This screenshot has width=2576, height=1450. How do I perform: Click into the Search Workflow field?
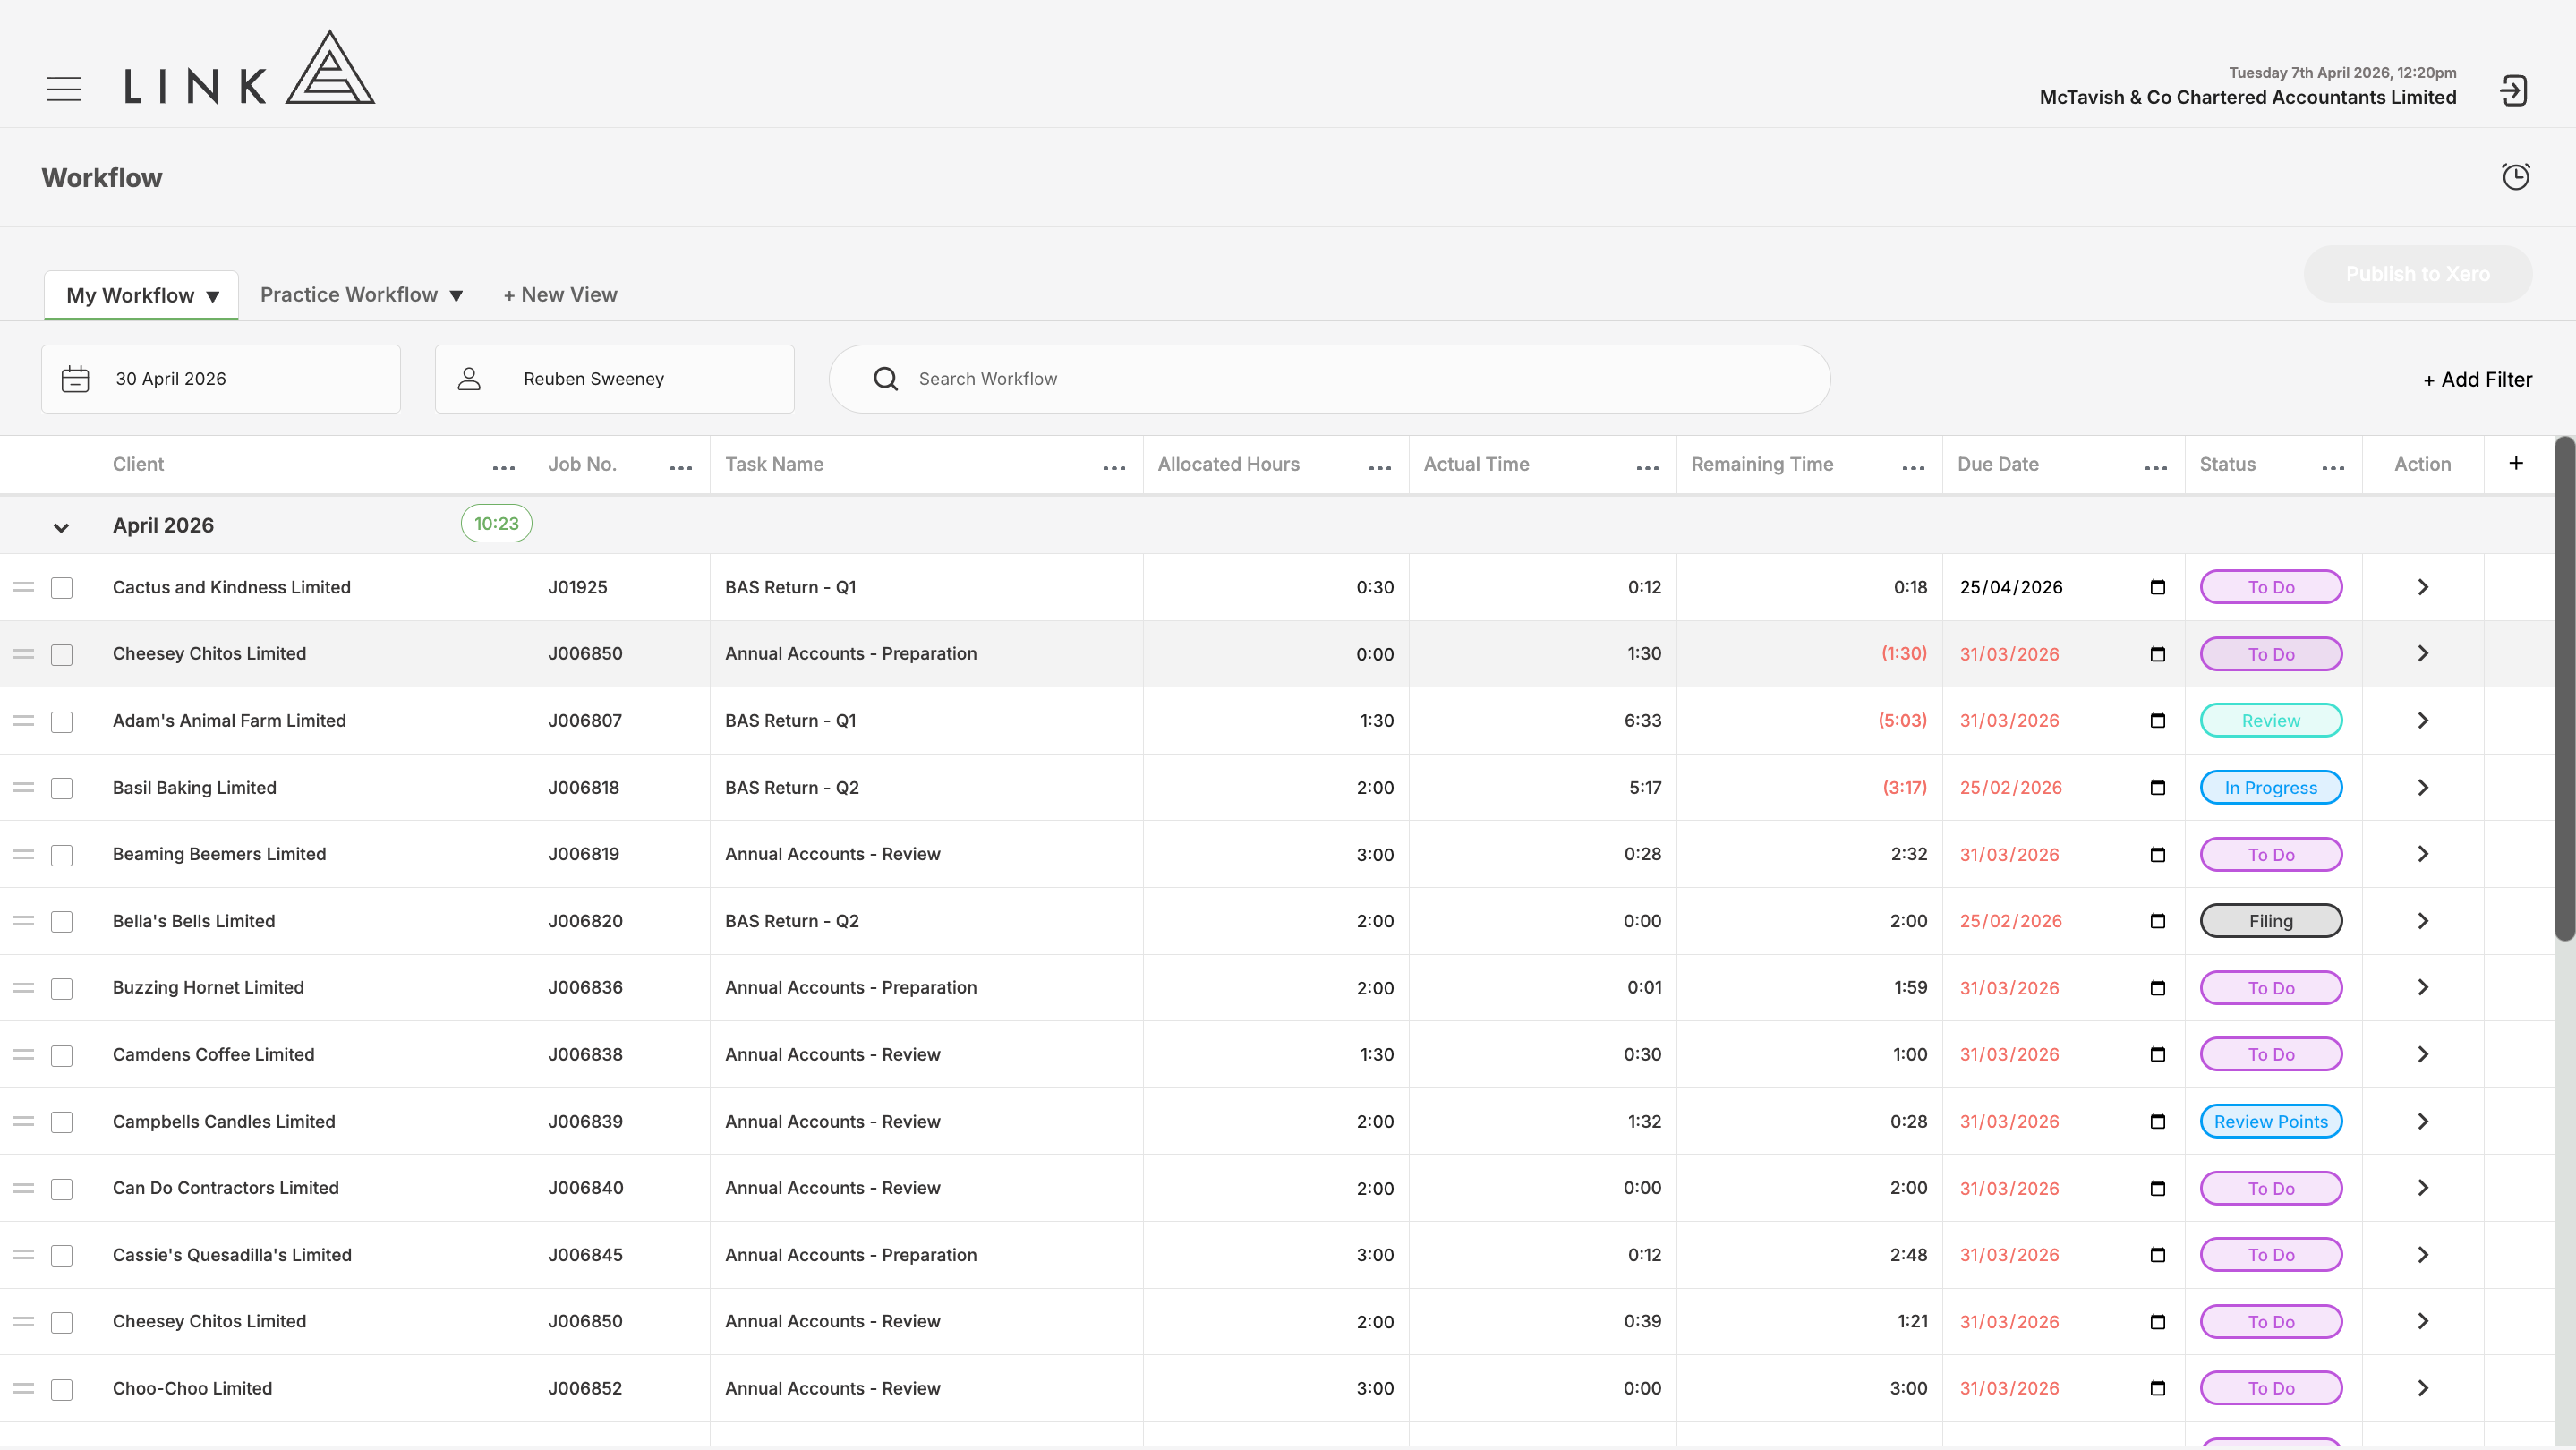point(1329,379)
